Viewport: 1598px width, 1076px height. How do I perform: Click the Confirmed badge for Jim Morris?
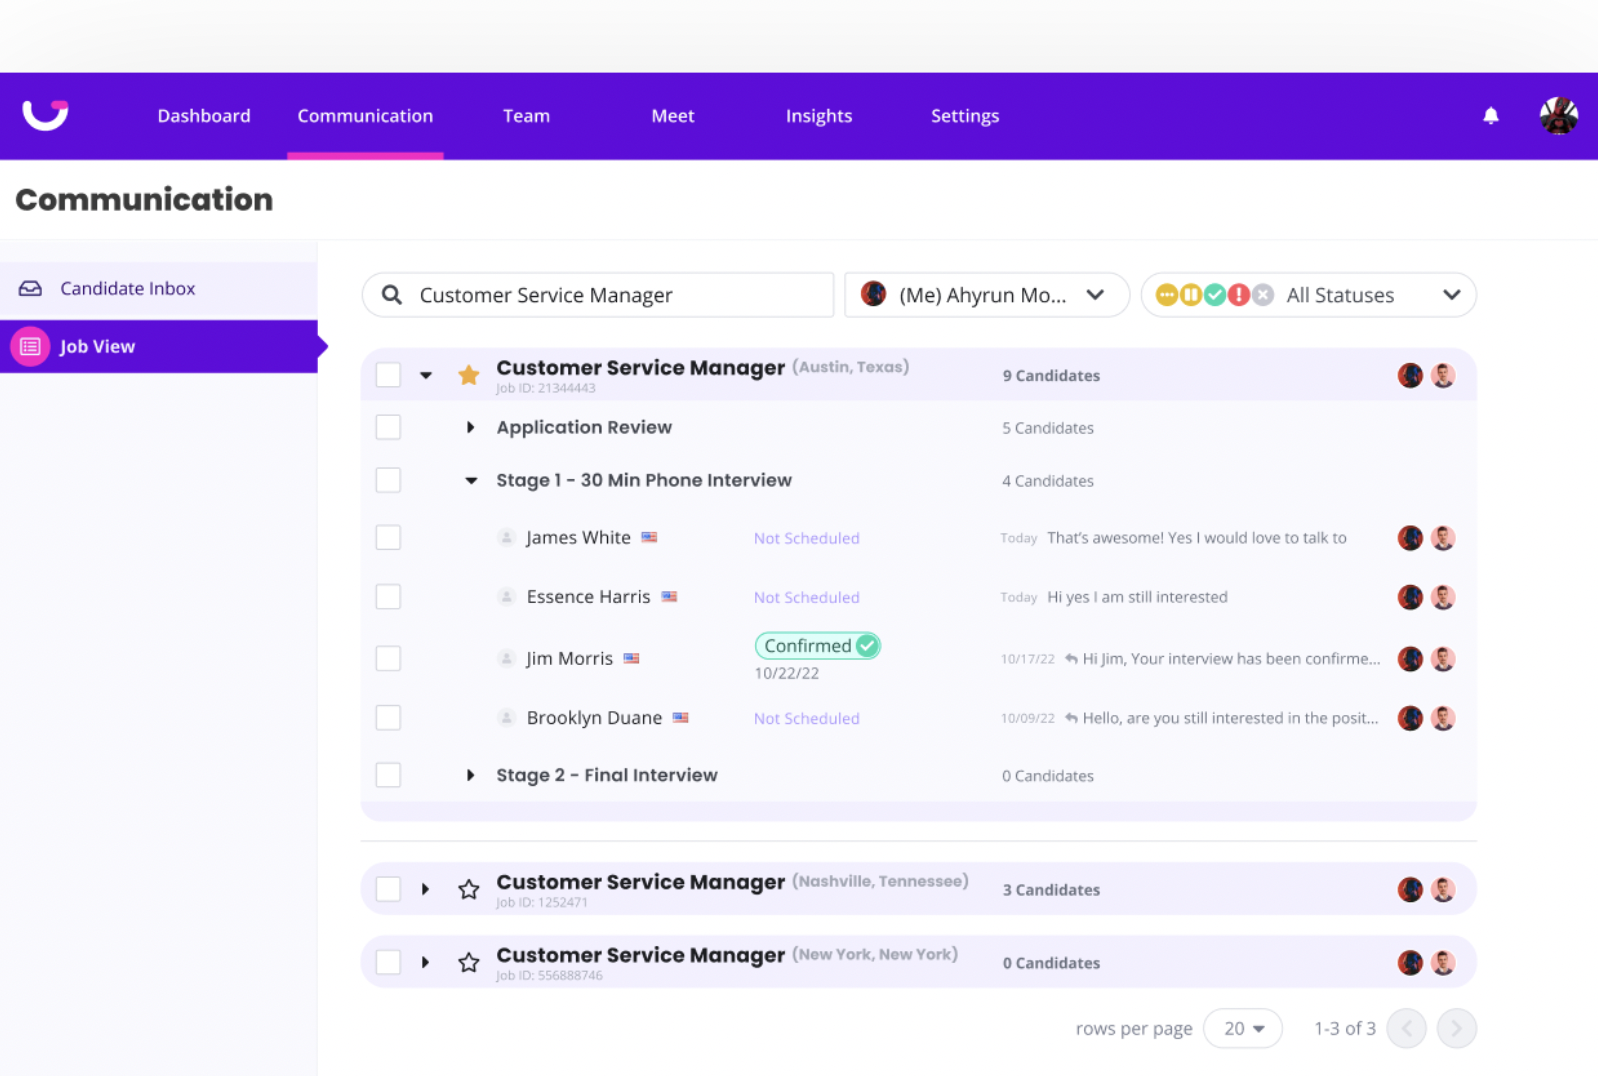tap(817, 646)
